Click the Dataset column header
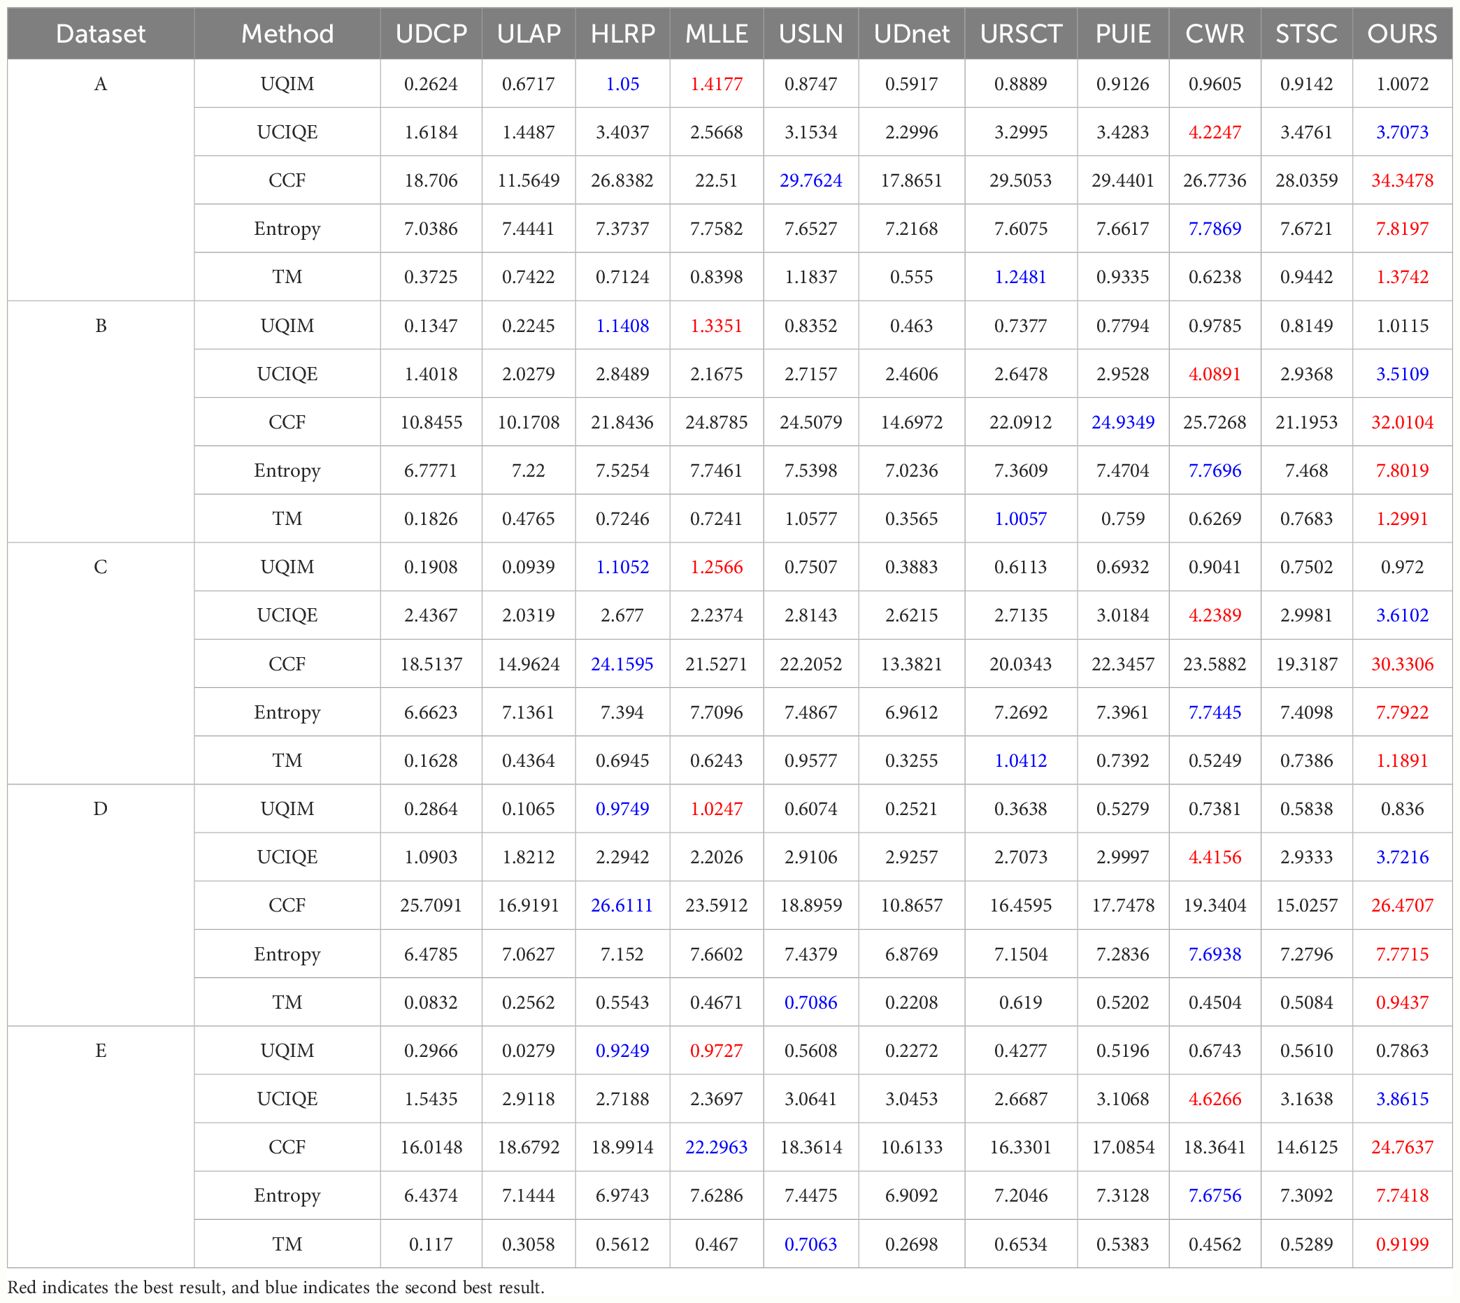Screen dimensions: 1460x1303 point(100,34)
